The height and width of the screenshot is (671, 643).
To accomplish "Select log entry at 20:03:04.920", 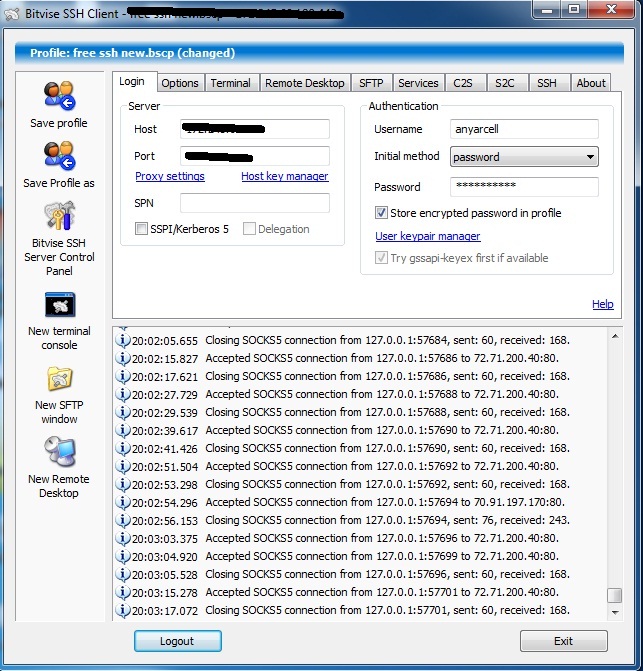I will pyautogui.click(x=338, y=556).
